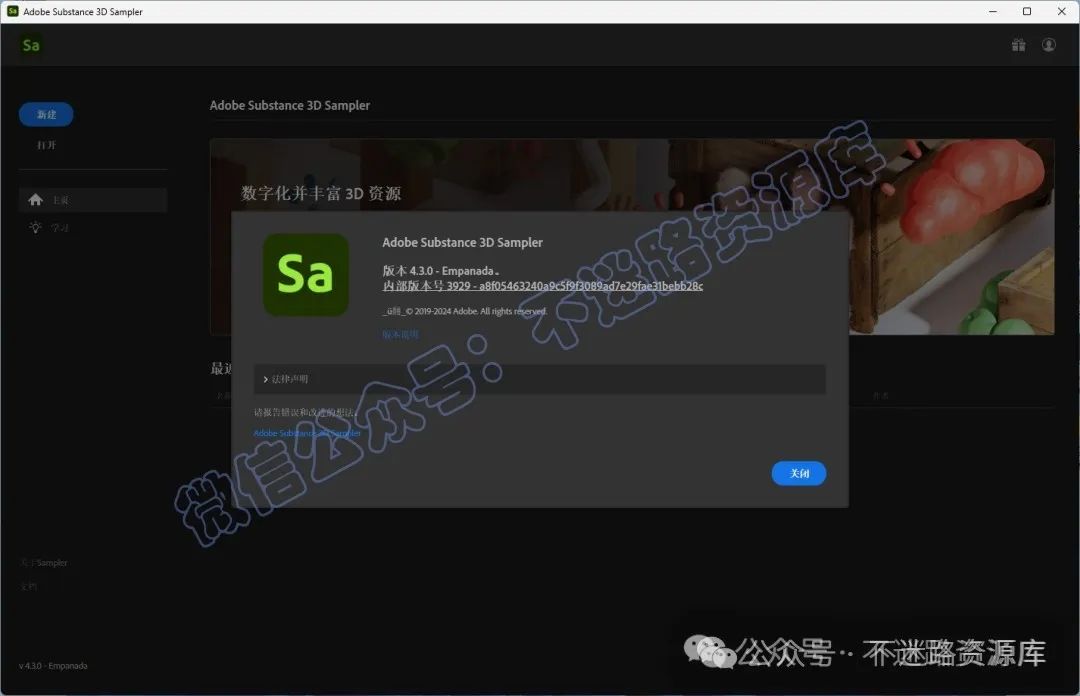Click the About Sampler link in the sidebar
The image size is (1080, 696).
44,563
